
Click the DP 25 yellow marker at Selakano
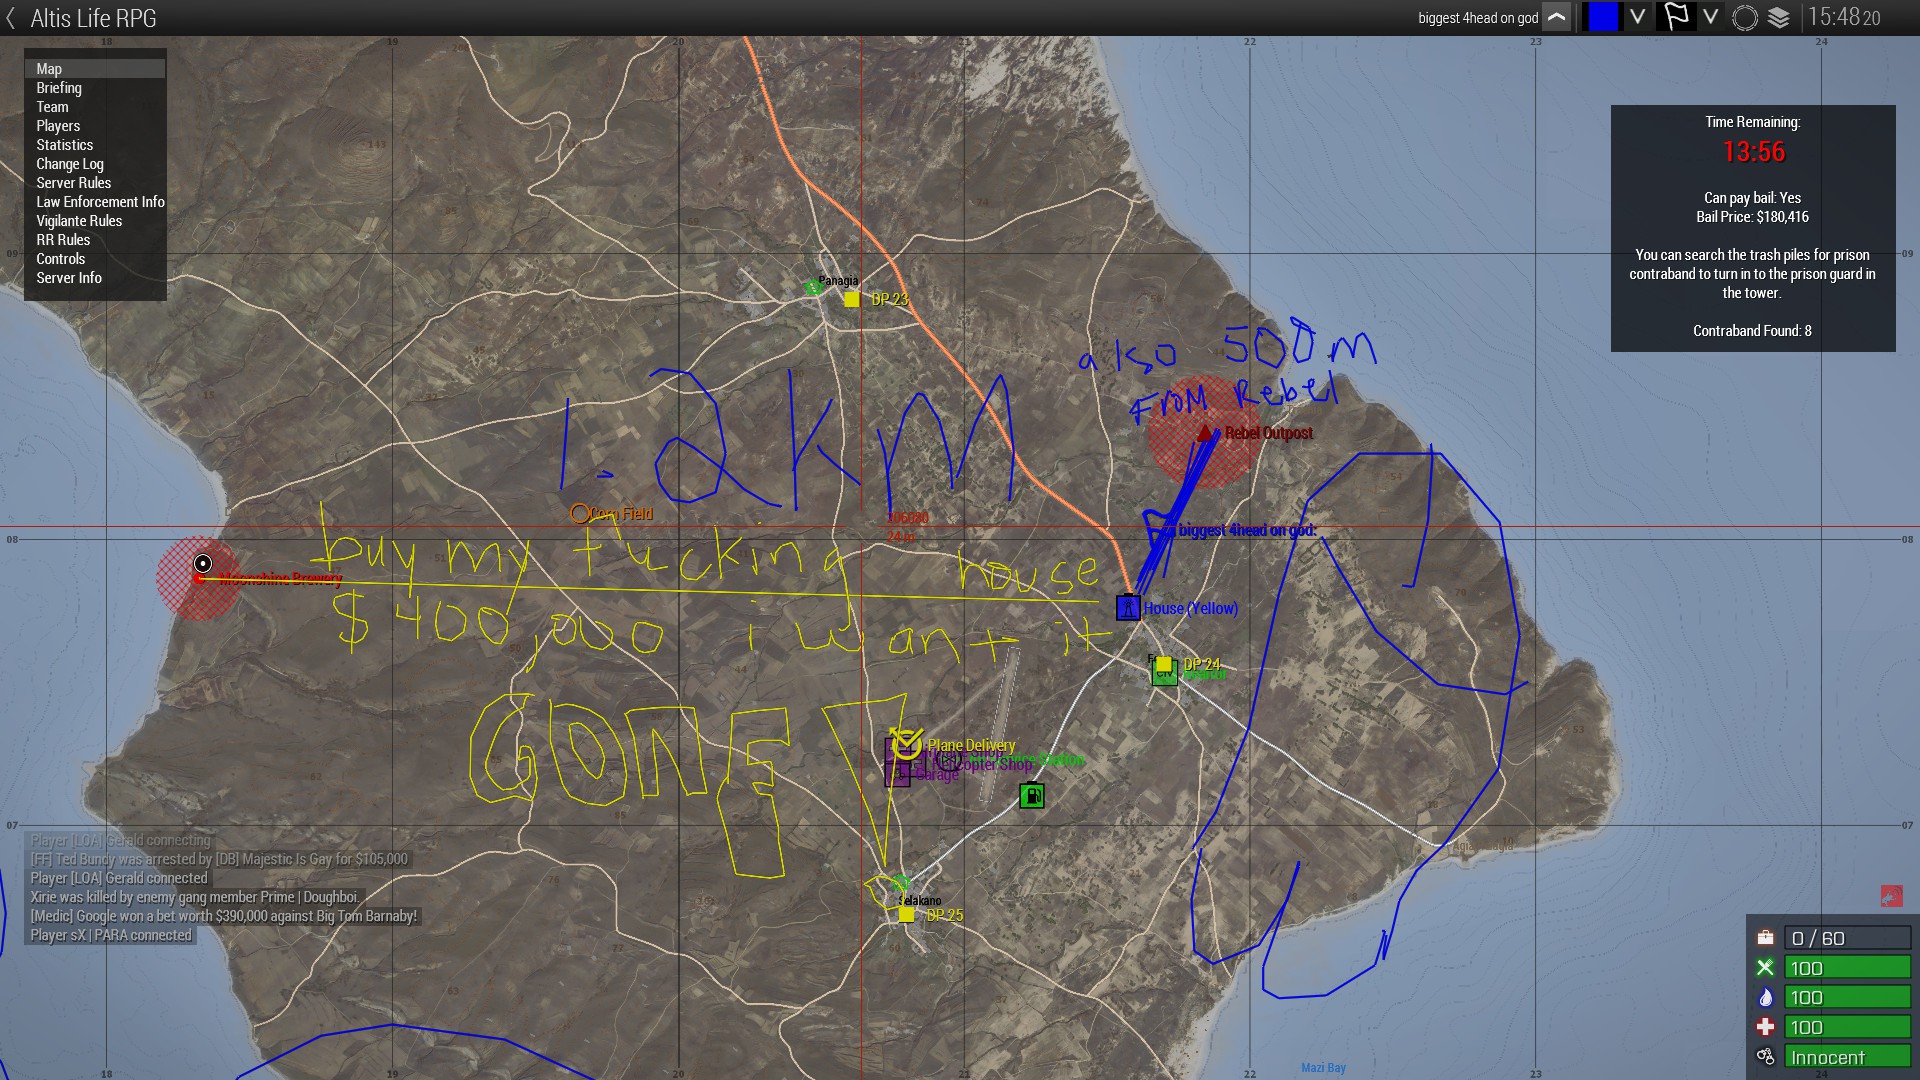click(x=906, y=915)
